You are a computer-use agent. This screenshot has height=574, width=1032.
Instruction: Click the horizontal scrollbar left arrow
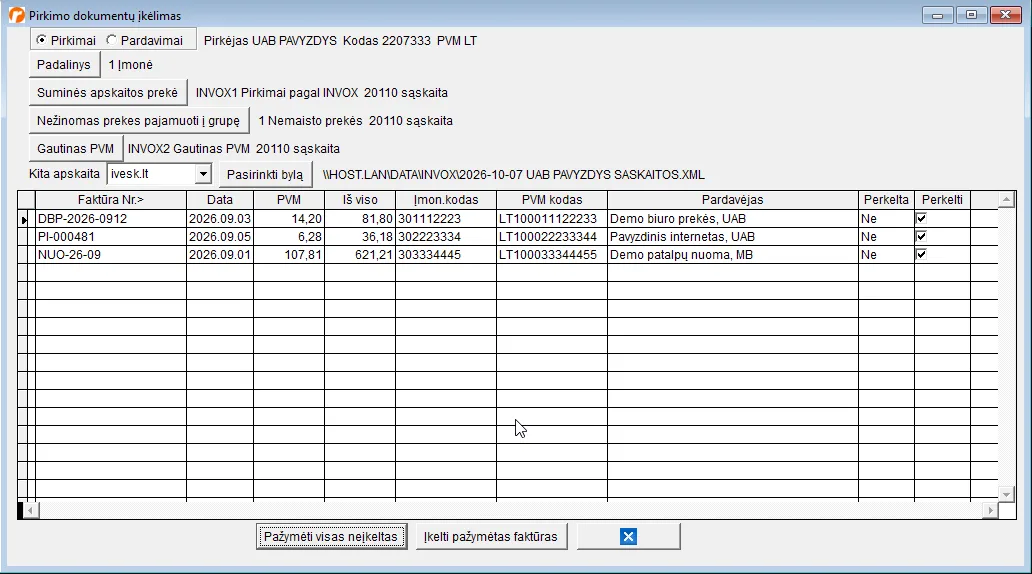pos(30,510)
